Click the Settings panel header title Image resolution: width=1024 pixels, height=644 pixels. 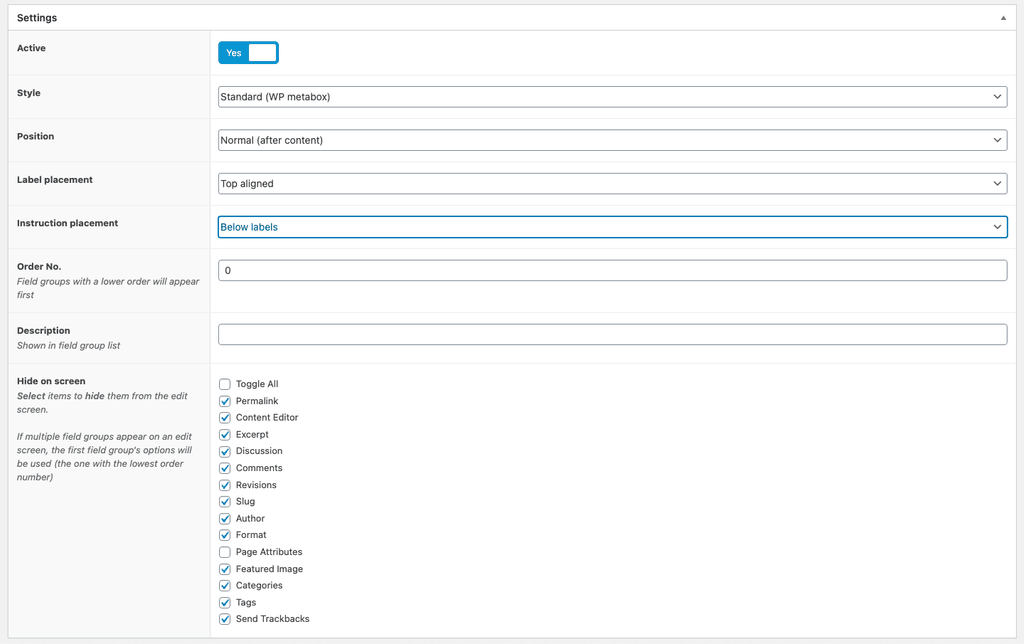click(37, 18)
